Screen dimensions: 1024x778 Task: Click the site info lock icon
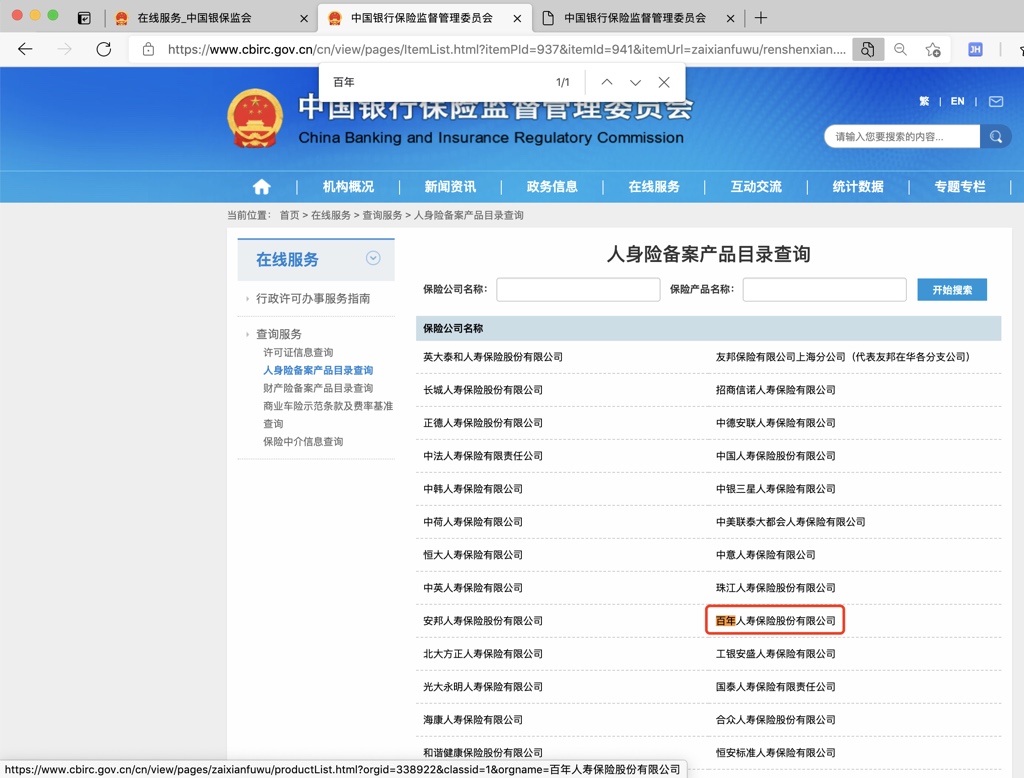point(148,49)
